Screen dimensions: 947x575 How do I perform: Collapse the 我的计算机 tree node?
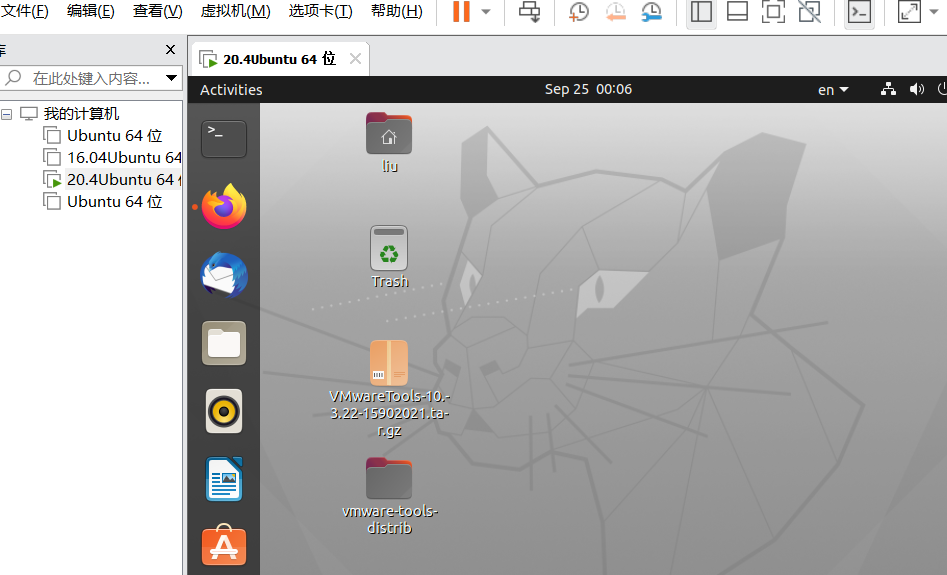[x=7, y=114]
